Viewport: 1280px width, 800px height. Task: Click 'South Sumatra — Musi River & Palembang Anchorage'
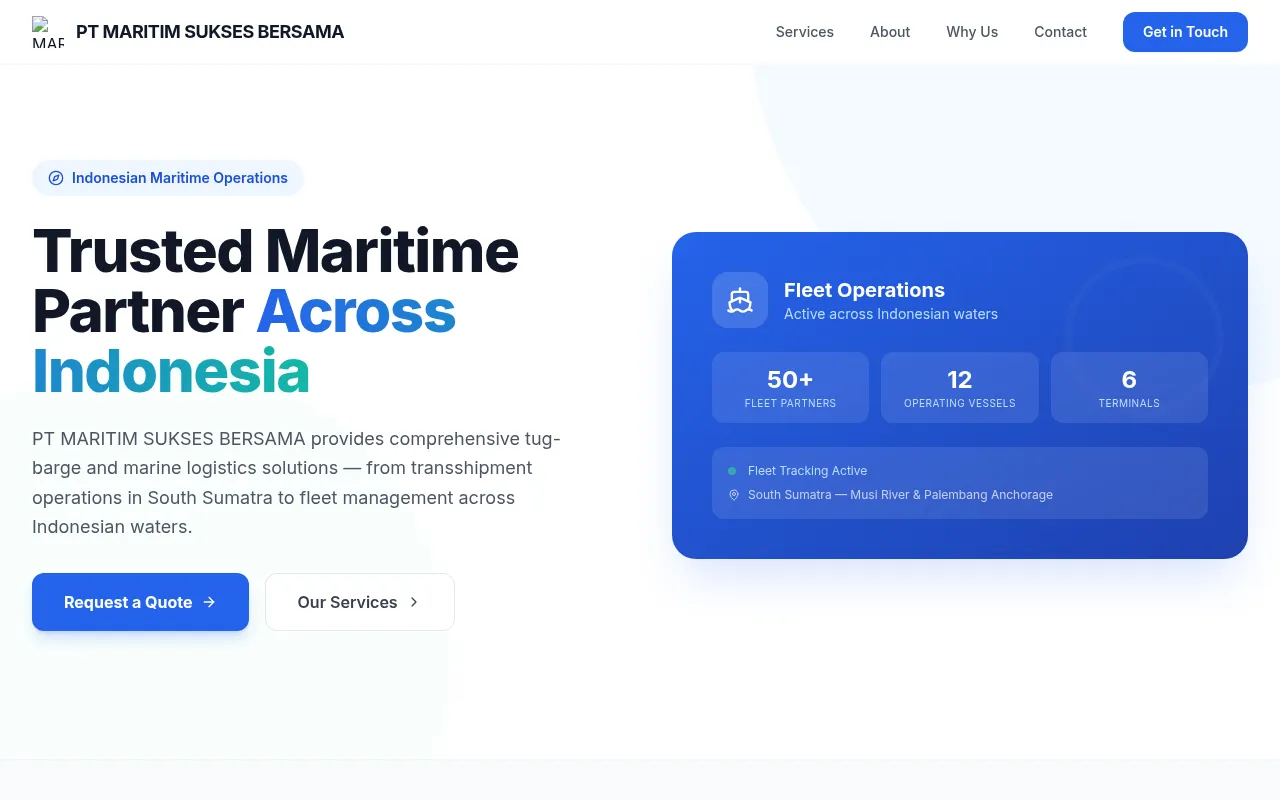900,495
